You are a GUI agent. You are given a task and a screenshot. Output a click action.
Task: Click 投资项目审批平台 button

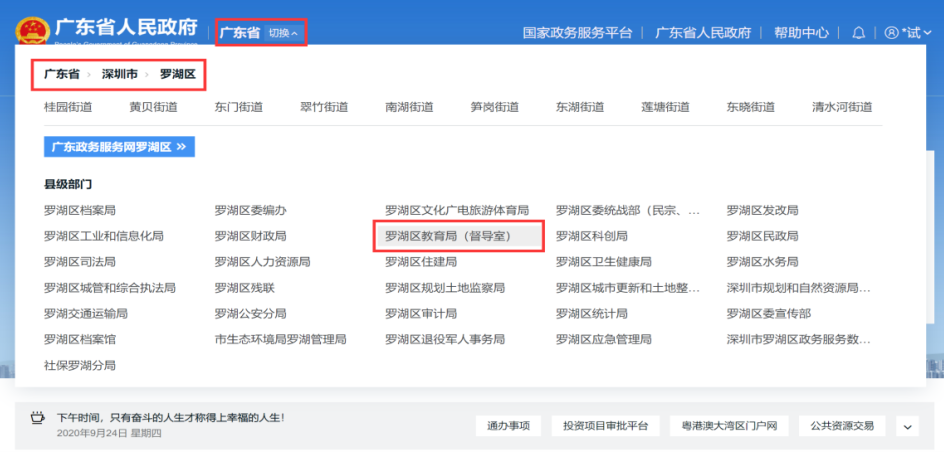pyautogui.click(x=605, y=426)
